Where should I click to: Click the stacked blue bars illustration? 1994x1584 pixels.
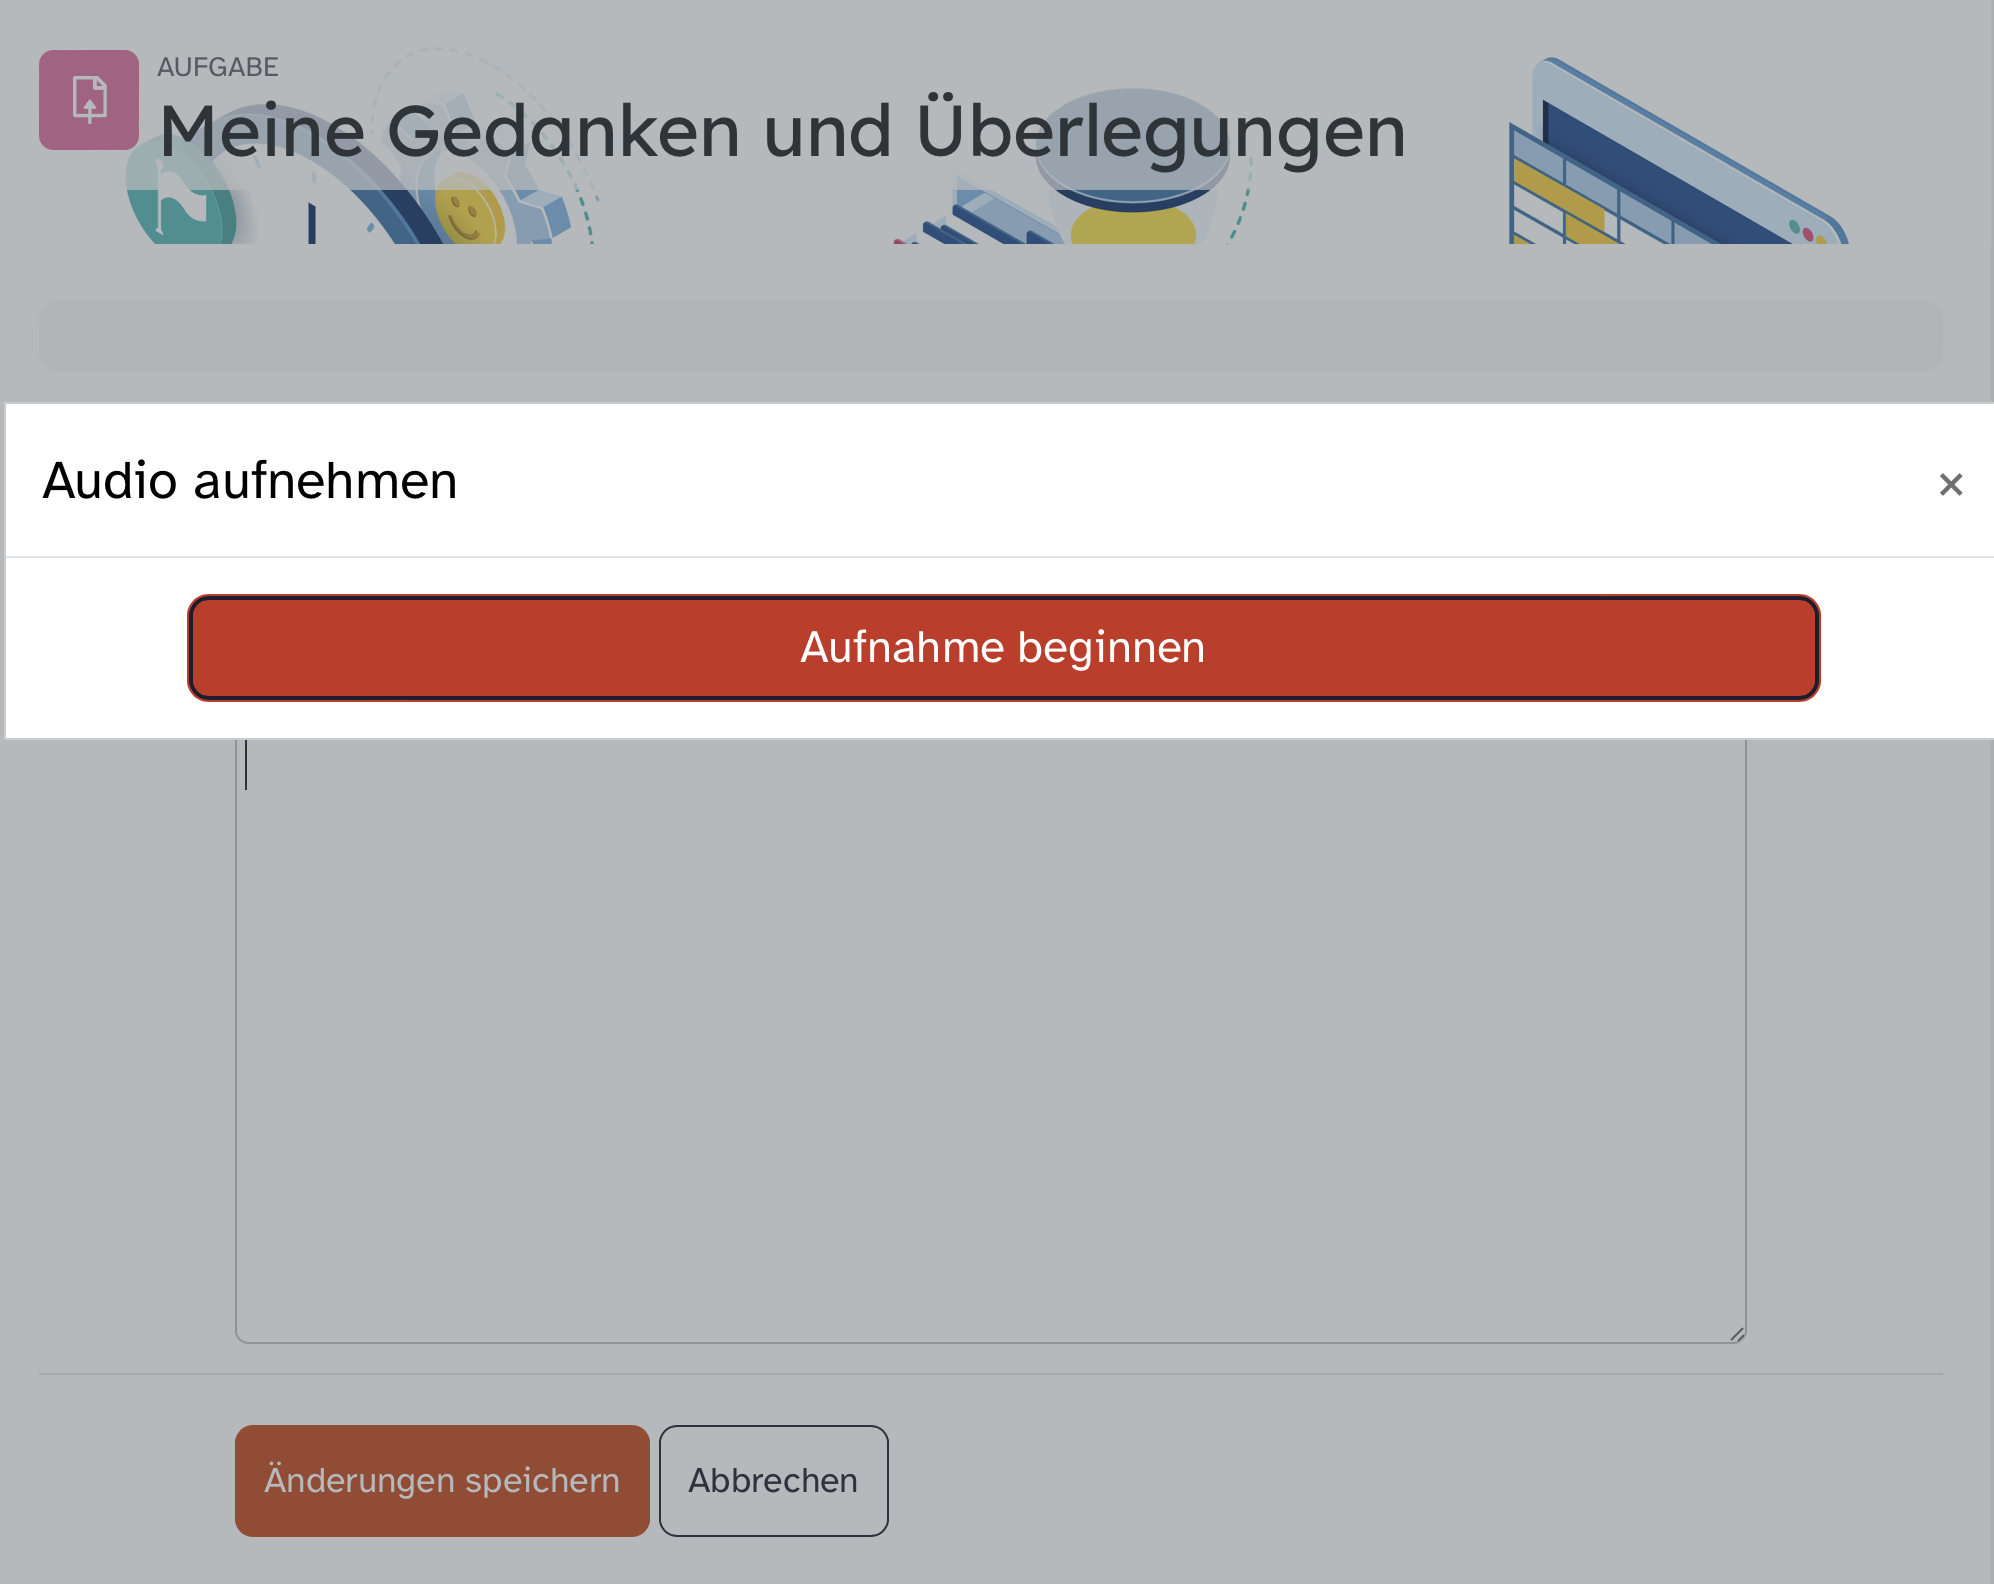[x=985, y=220]
